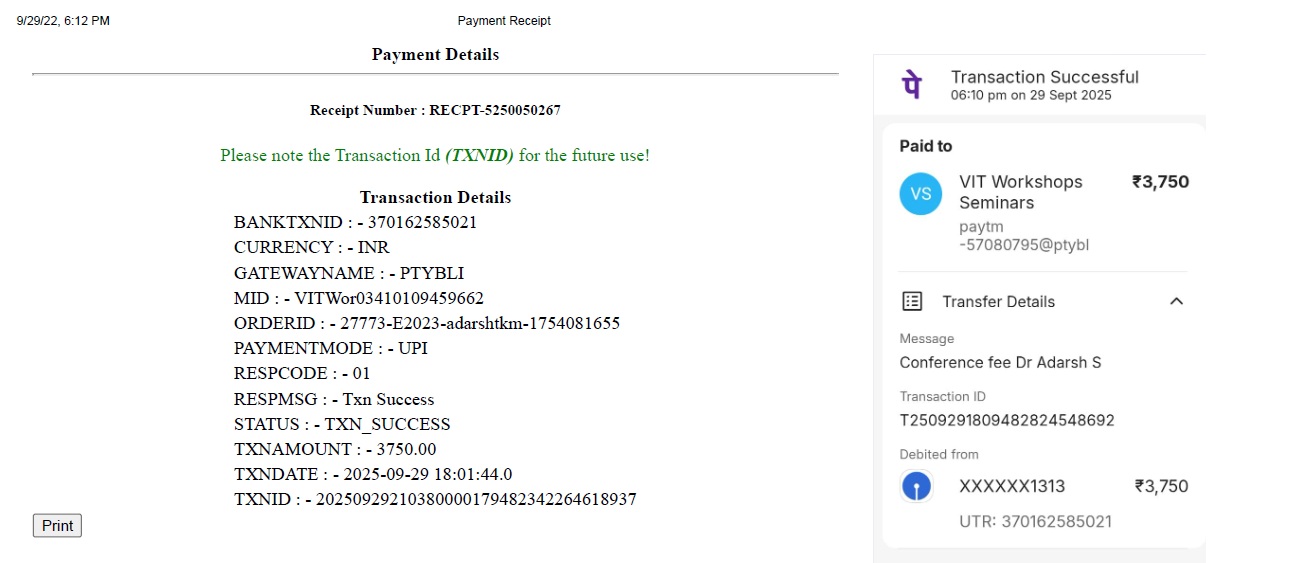Select the Transfer Details heading text

[x=998, y=301]
